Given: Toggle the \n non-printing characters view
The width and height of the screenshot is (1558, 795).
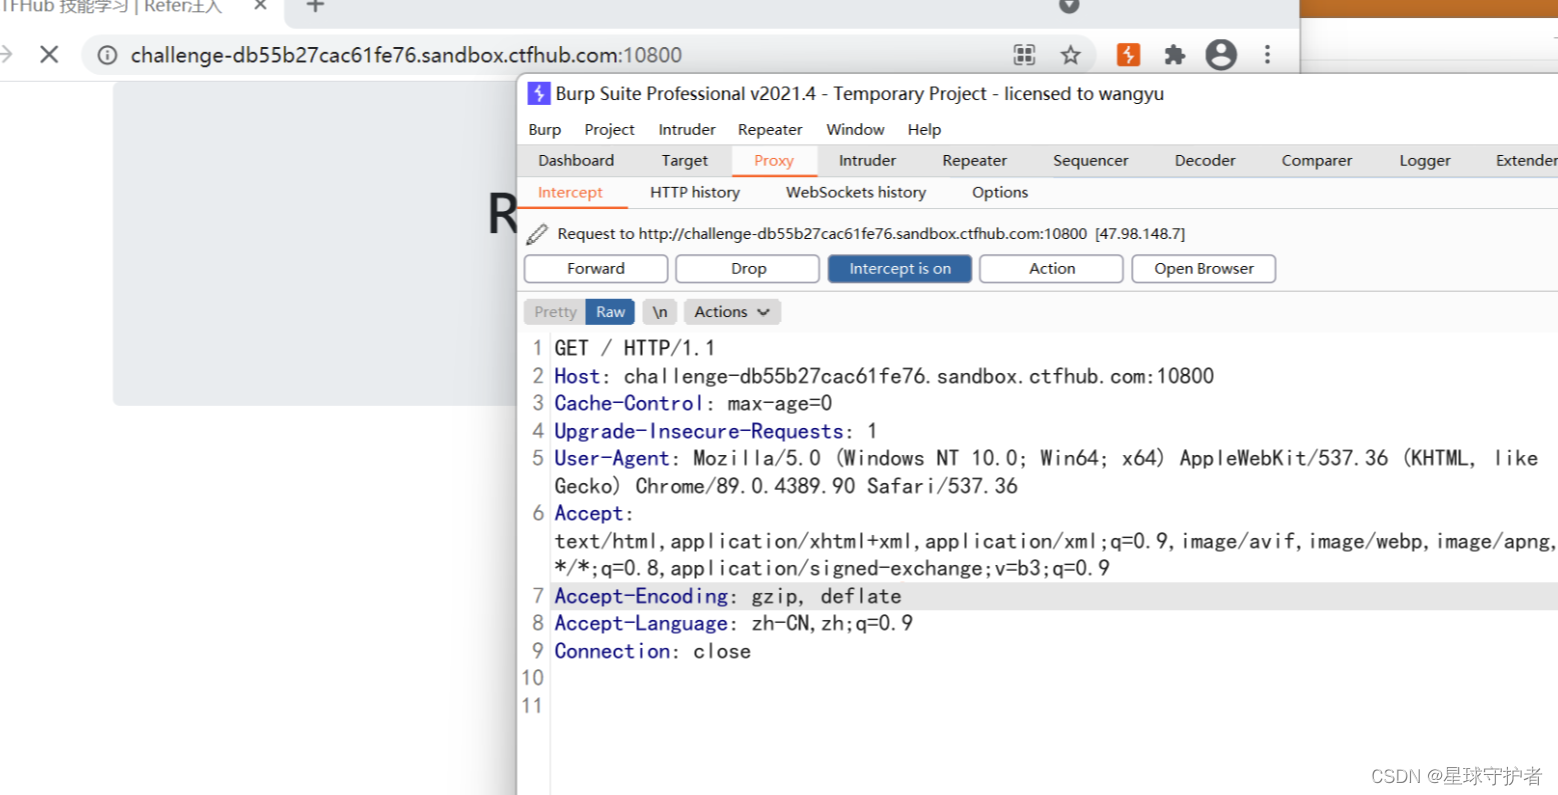Looking at the screenshot, I should [x=659, y=311].
